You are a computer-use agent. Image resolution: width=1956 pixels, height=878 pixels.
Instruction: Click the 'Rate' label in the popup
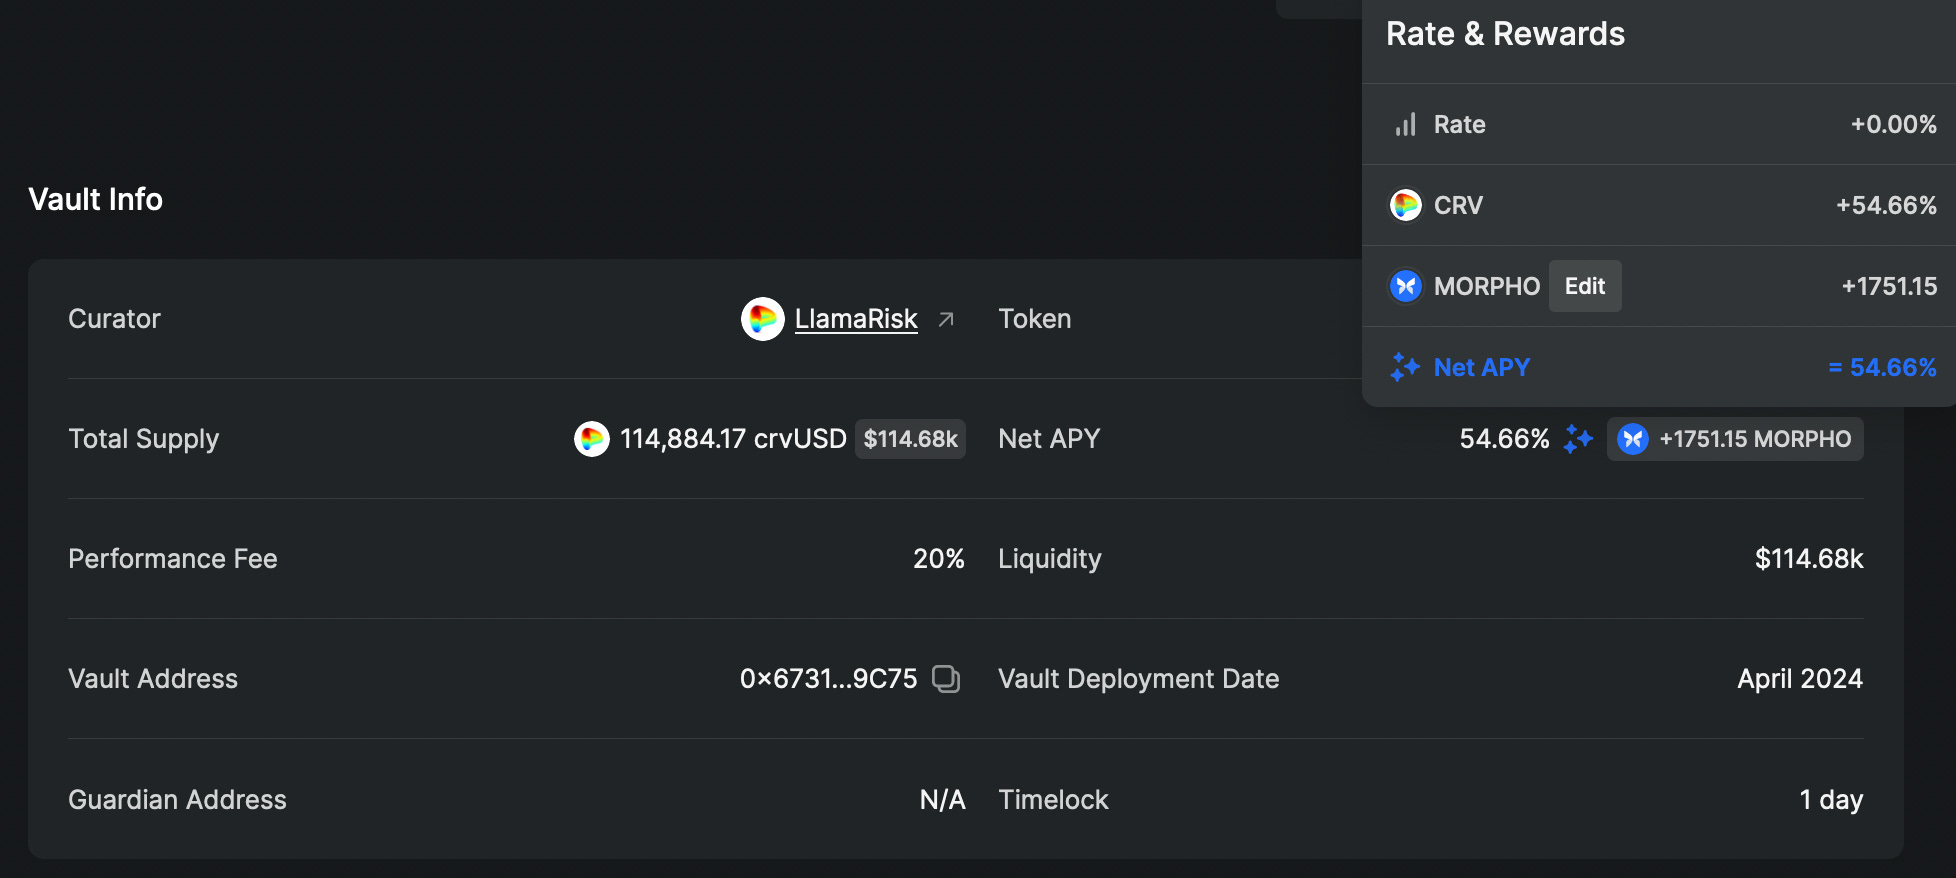(x=1459, y=124)
